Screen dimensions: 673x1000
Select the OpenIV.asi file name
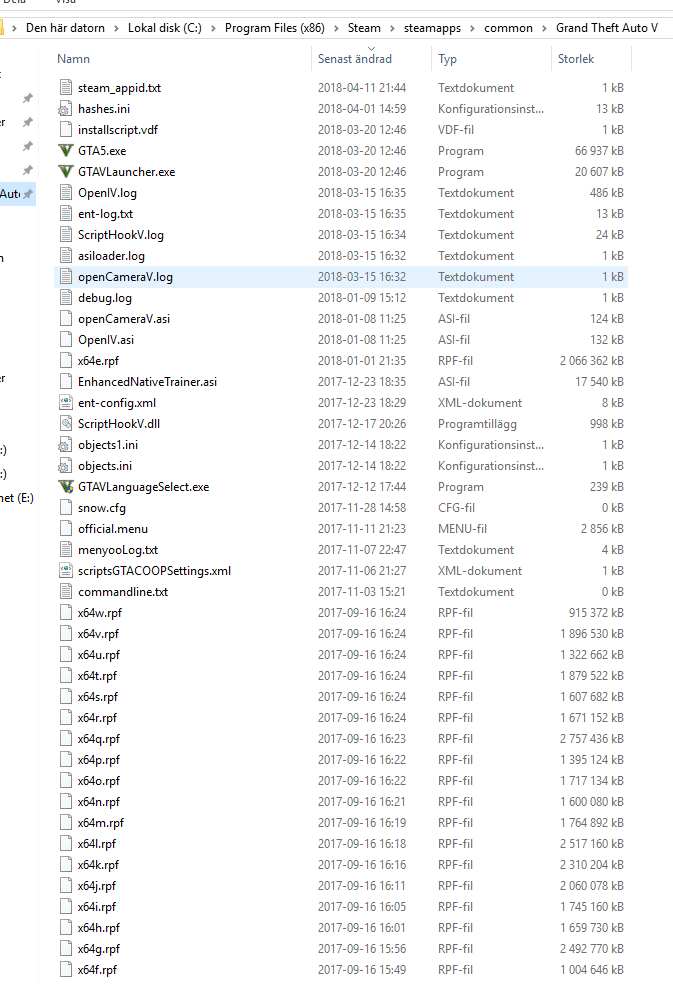tap(106, 340)
